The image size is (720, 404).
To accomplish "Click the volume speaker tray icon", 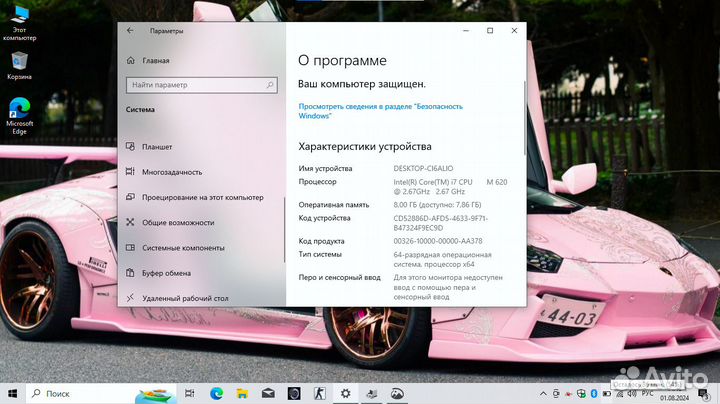I will coord(632,394).
